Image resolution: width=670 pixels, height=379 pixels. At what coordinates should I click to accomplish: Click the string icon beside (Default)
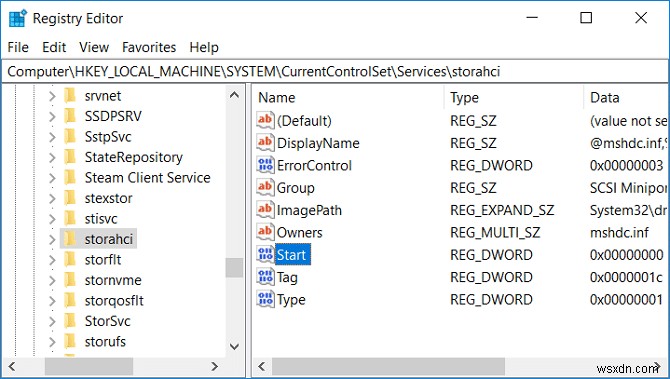point(265,120)
